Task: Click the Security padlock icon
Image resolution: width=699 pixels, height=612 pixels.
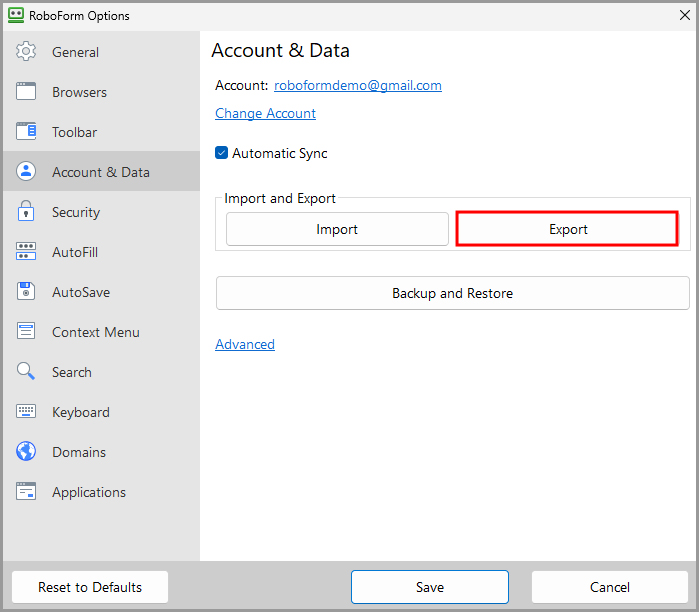Action: (x=26, y=211)
